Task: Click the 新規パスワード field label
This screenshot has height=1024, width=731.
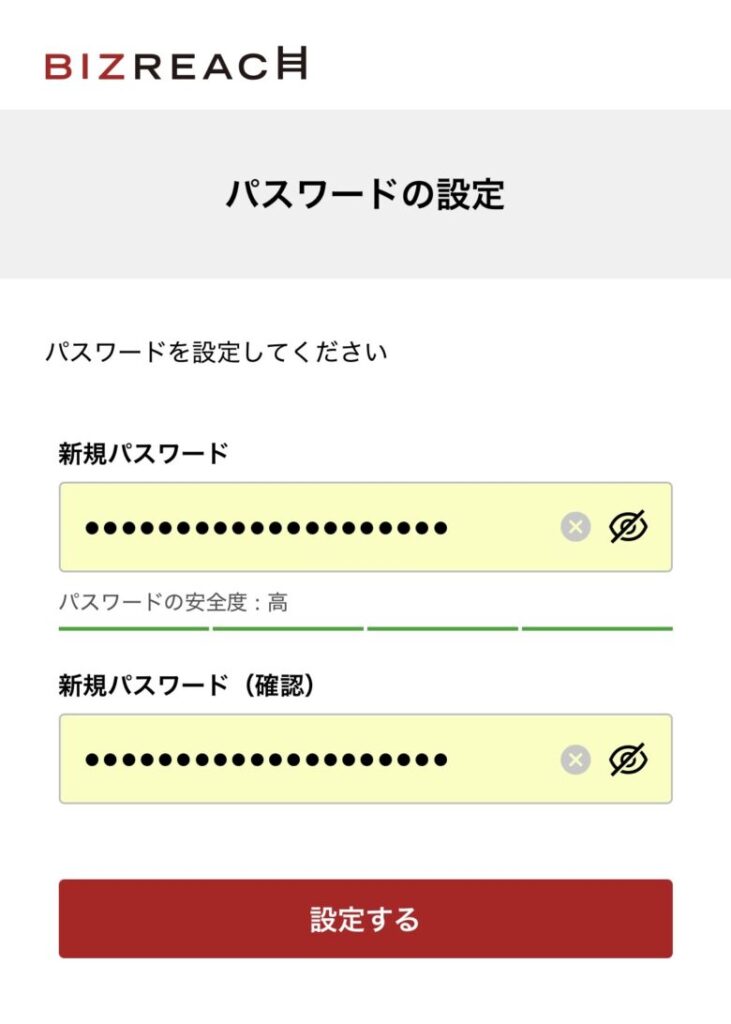Action: coord(144,454)
